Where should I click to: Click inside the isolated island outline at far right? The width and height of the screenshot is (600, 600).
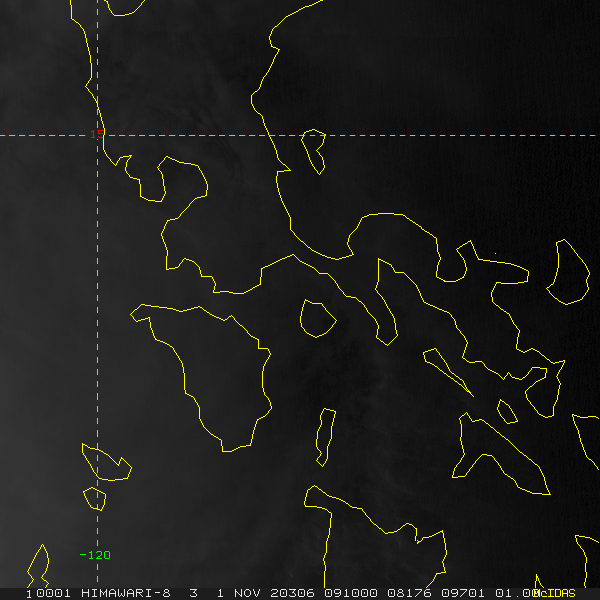click(570, 274)
